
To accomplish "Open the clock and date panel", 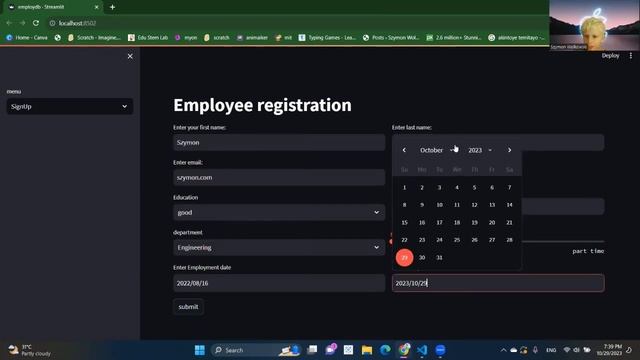I will pyautogui.click(x=609, y=350).
